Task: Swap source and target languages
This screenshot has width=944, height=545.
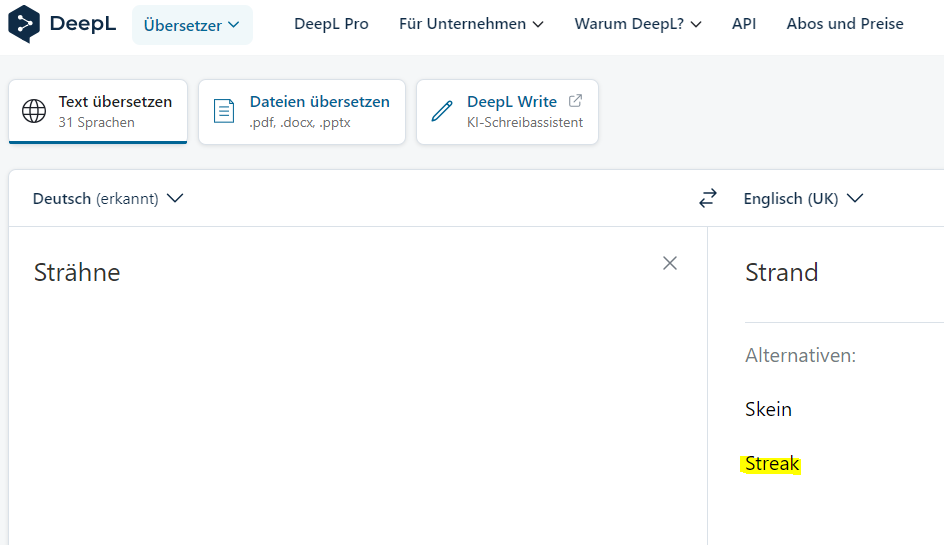Action: point(708,198)
